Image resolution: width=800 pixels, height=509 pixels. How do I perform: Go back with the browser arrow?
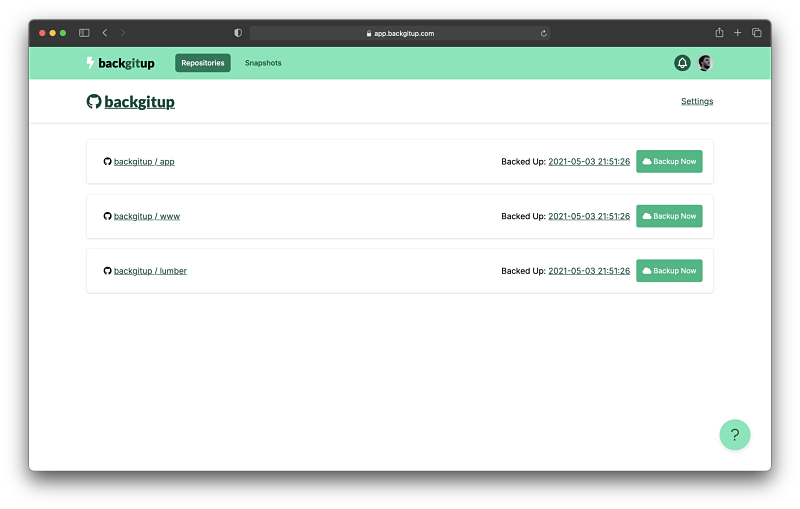[x=105, y=33]
